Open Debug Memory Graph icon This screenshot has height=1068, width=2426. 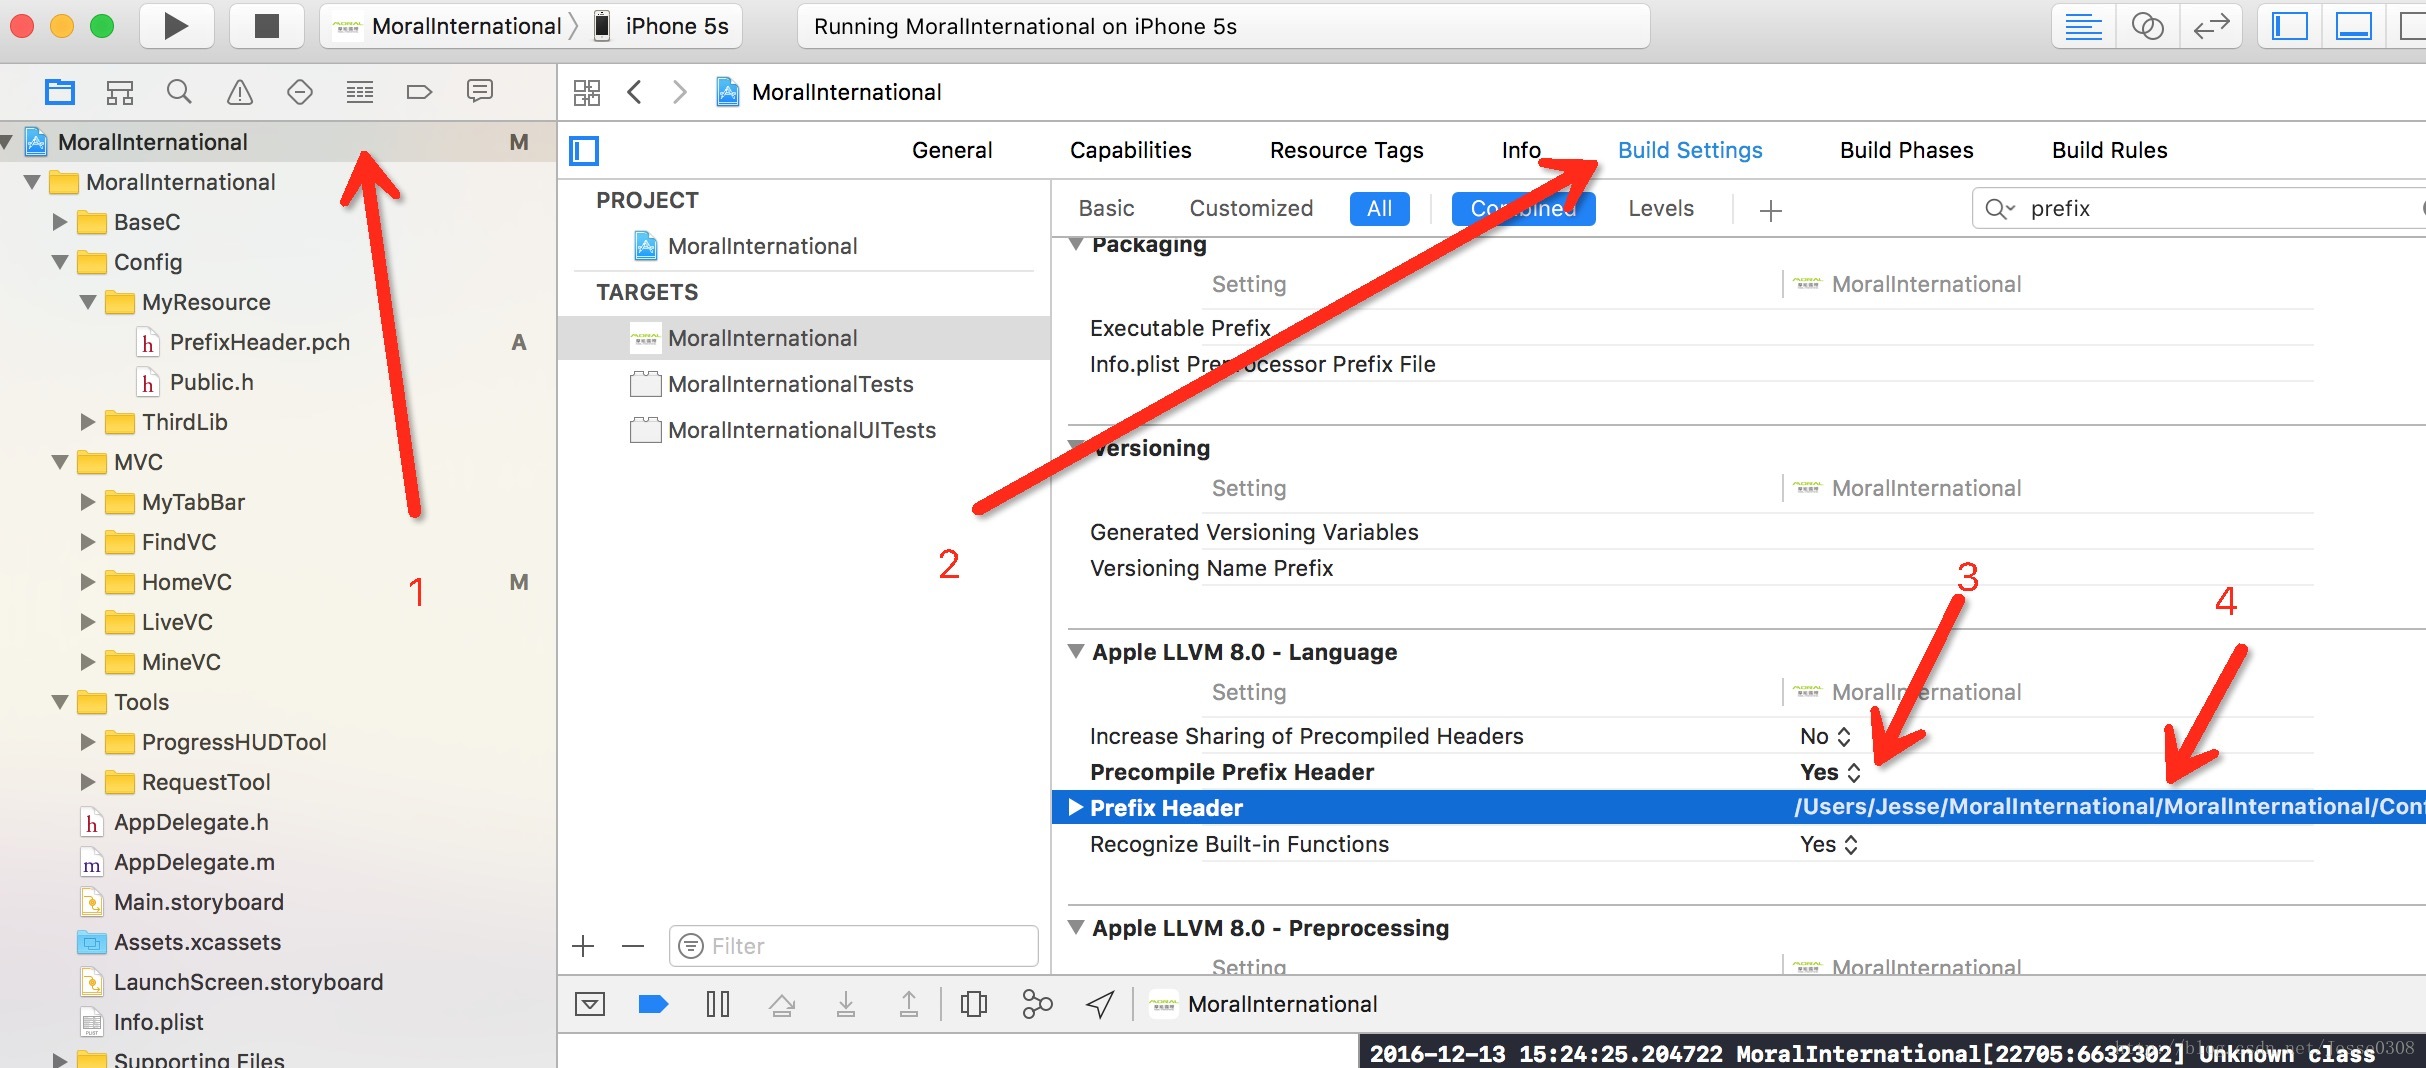coord(1038,1004)
